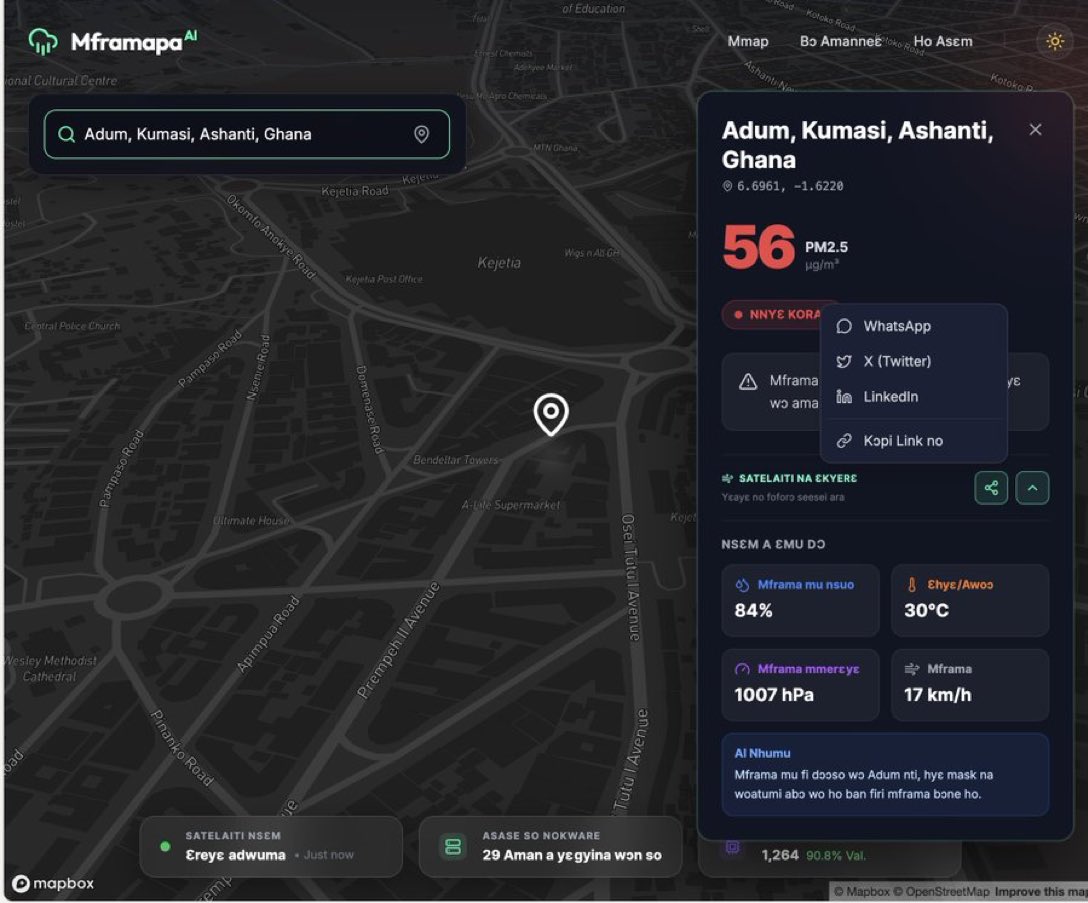The image size is (1088, 903).
Task: Click the Ɛhyɛ/Awɔɔ 30°C card
Action: point(969,600)
